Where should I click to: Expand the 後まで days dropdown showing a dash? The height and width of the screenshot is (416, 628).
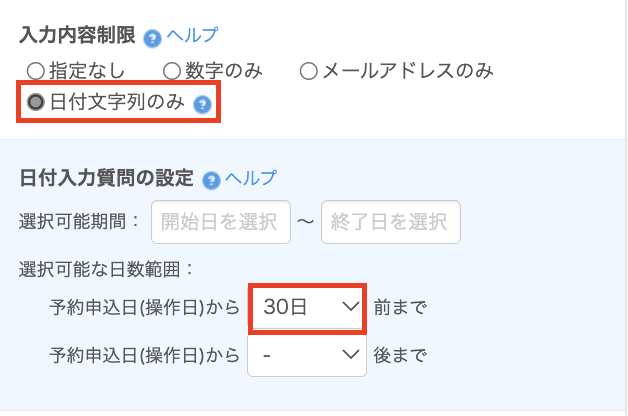(306, 354)
